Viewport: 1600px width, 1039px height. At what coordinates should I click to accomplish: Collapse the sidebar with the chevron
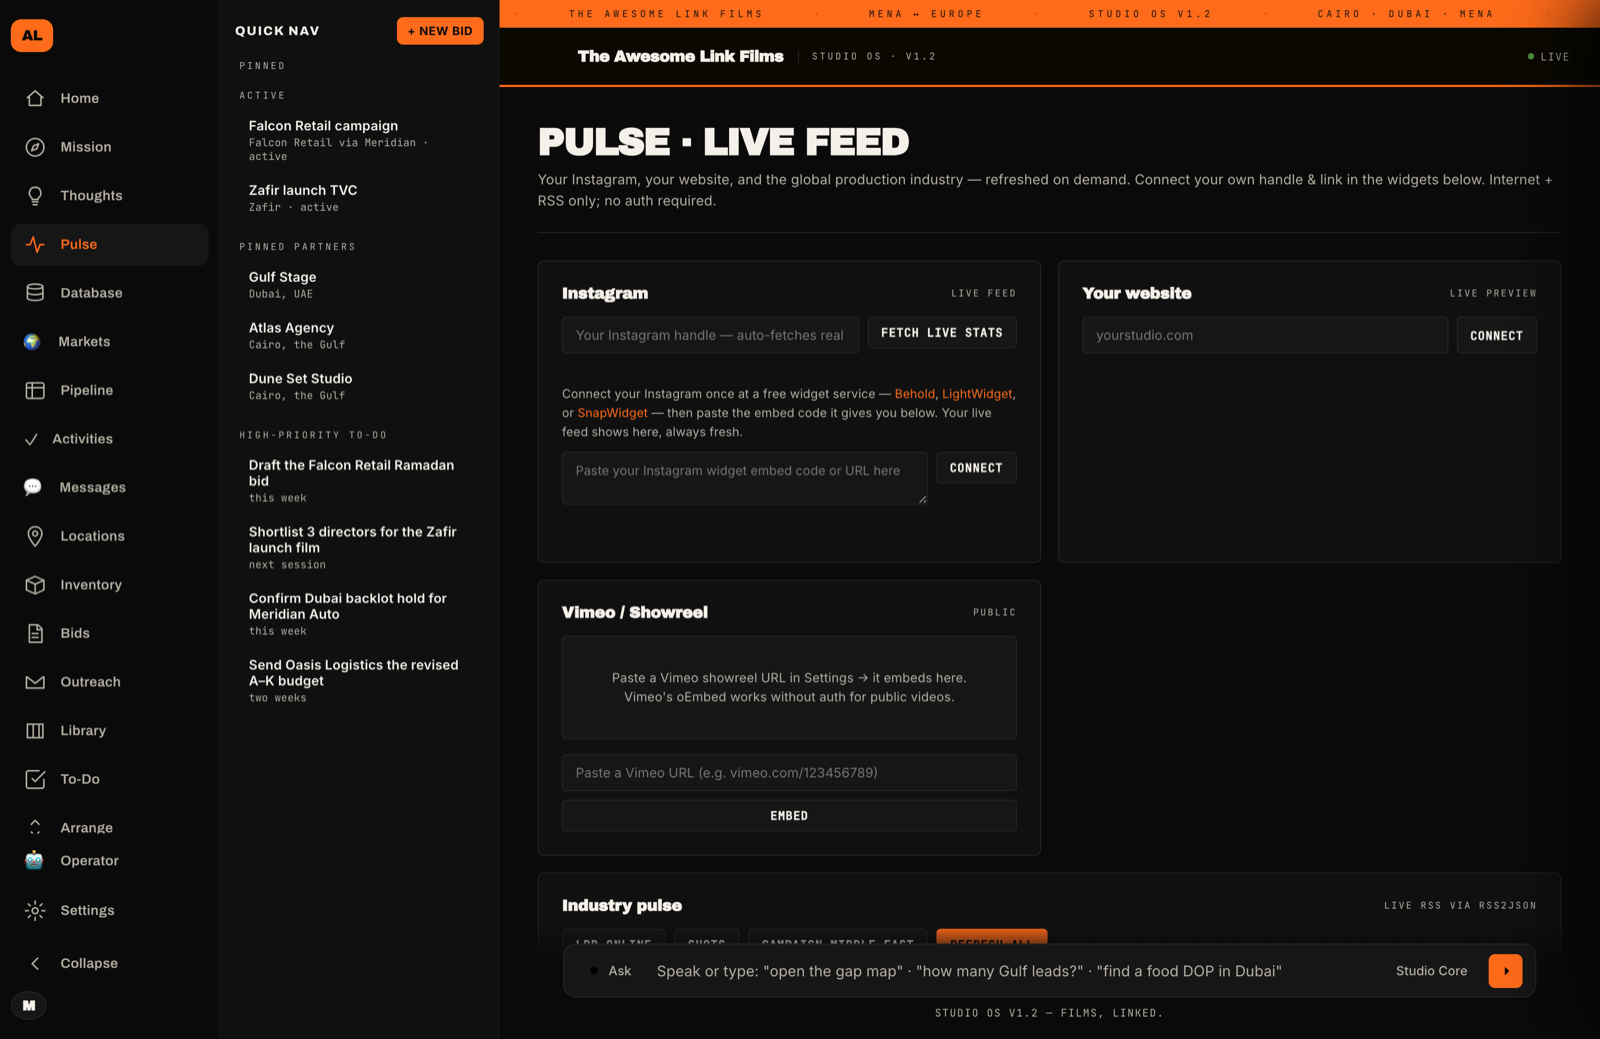(x=35, y=963)
